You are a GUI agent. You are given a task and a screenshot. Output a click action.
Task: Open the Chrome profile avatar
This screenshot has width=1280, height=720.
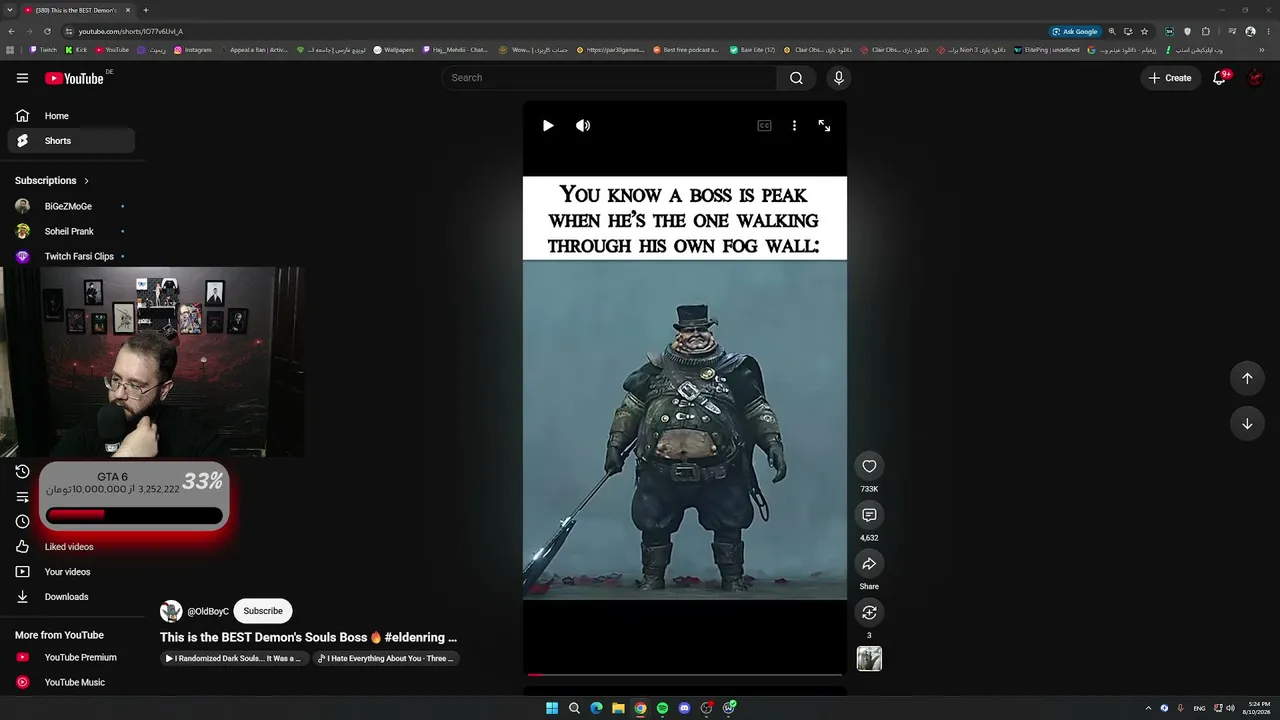click(1250, 31)
